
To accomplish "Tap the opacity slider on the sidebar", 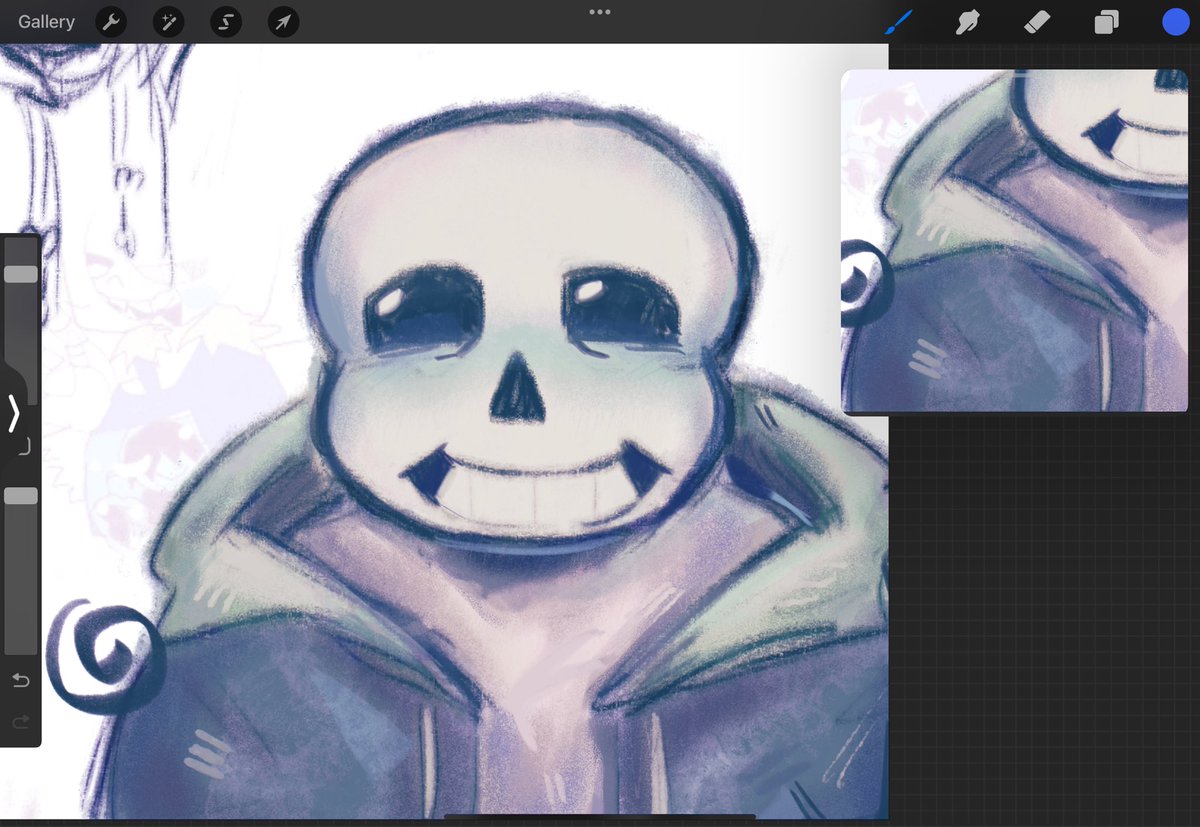I will point(21,494).
